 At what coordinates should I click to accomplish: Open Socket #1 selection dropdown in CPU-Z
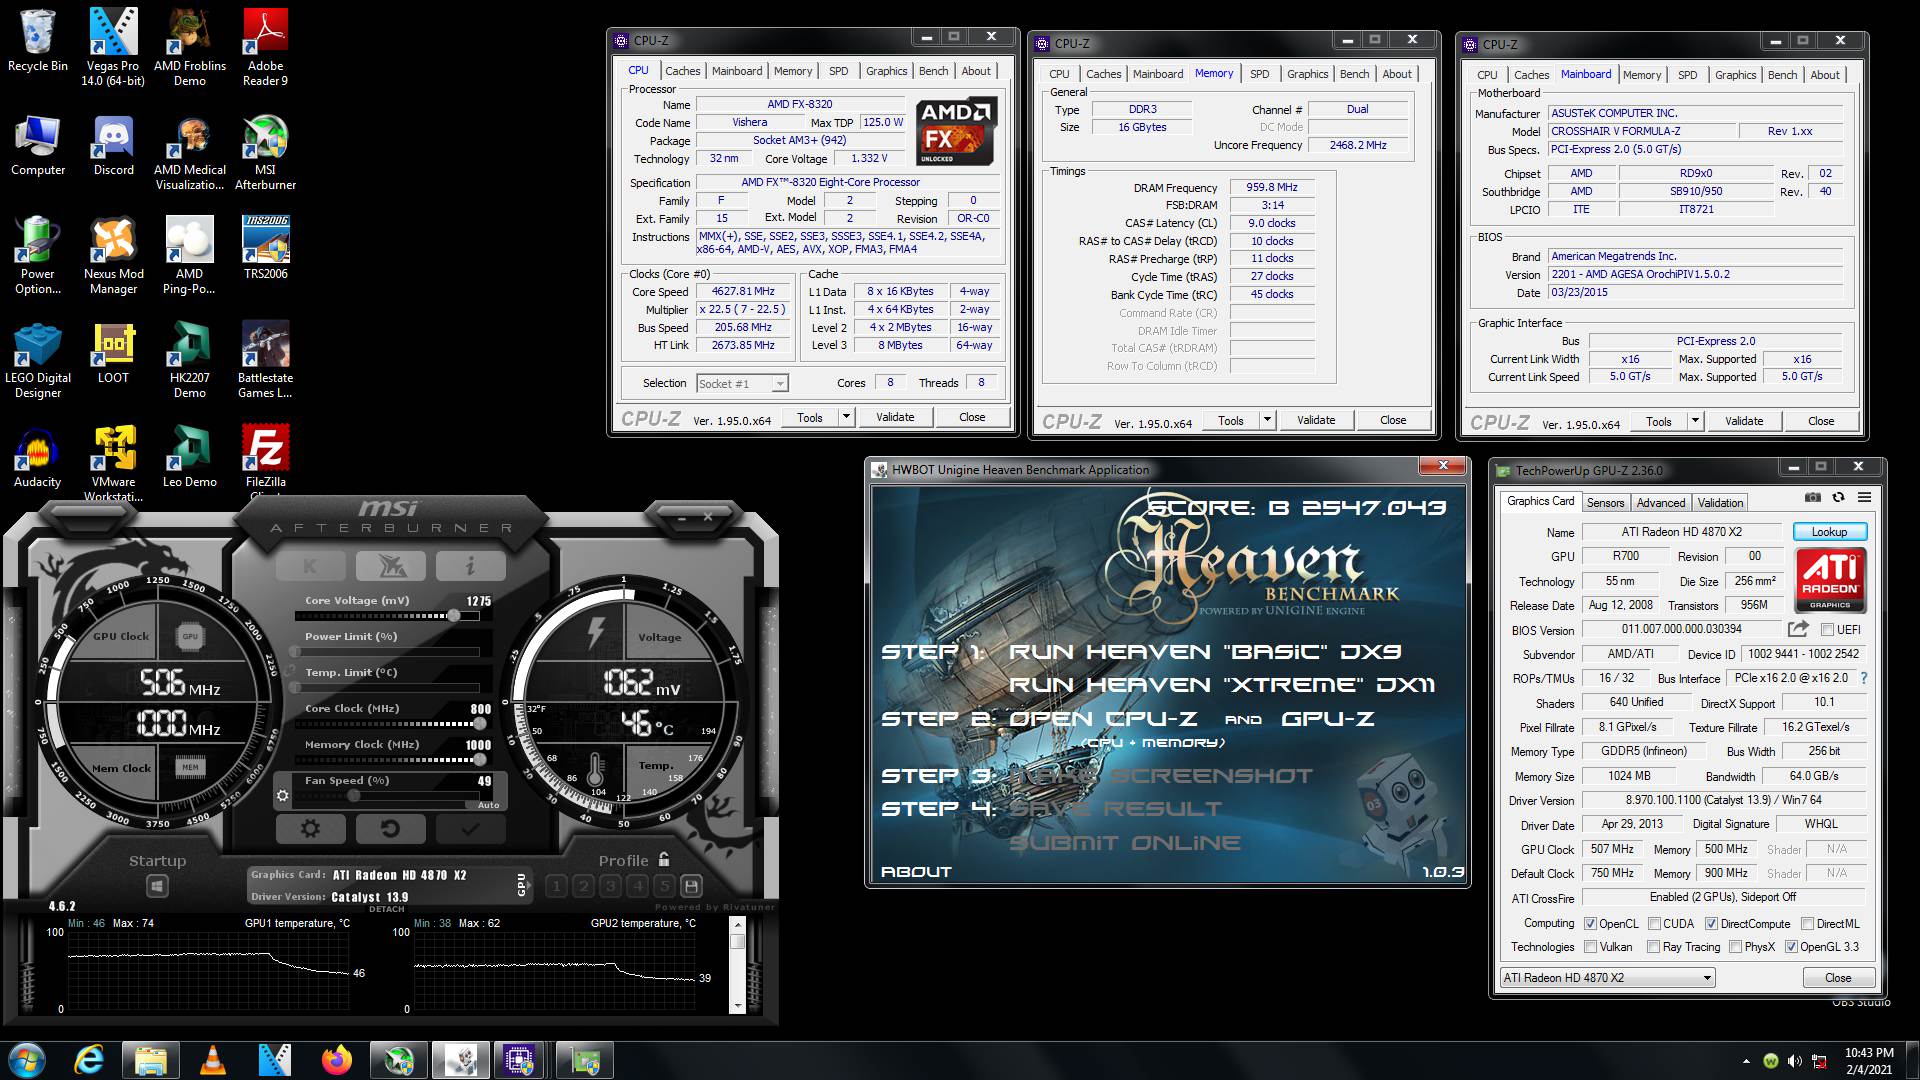(742, 383)
